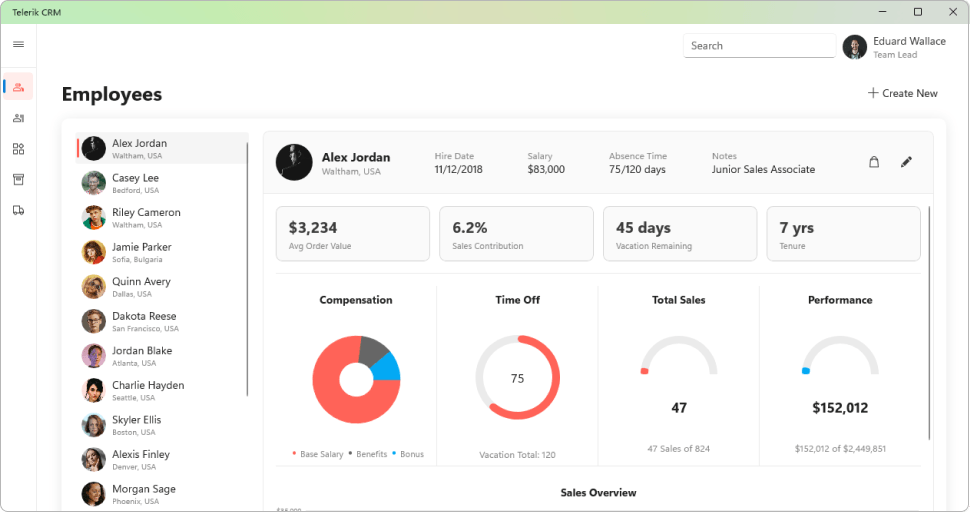Viewport: 970px width, 512px height.
Task: Select Skyler Ellis in employee list
Action: (x=162, y=425)
